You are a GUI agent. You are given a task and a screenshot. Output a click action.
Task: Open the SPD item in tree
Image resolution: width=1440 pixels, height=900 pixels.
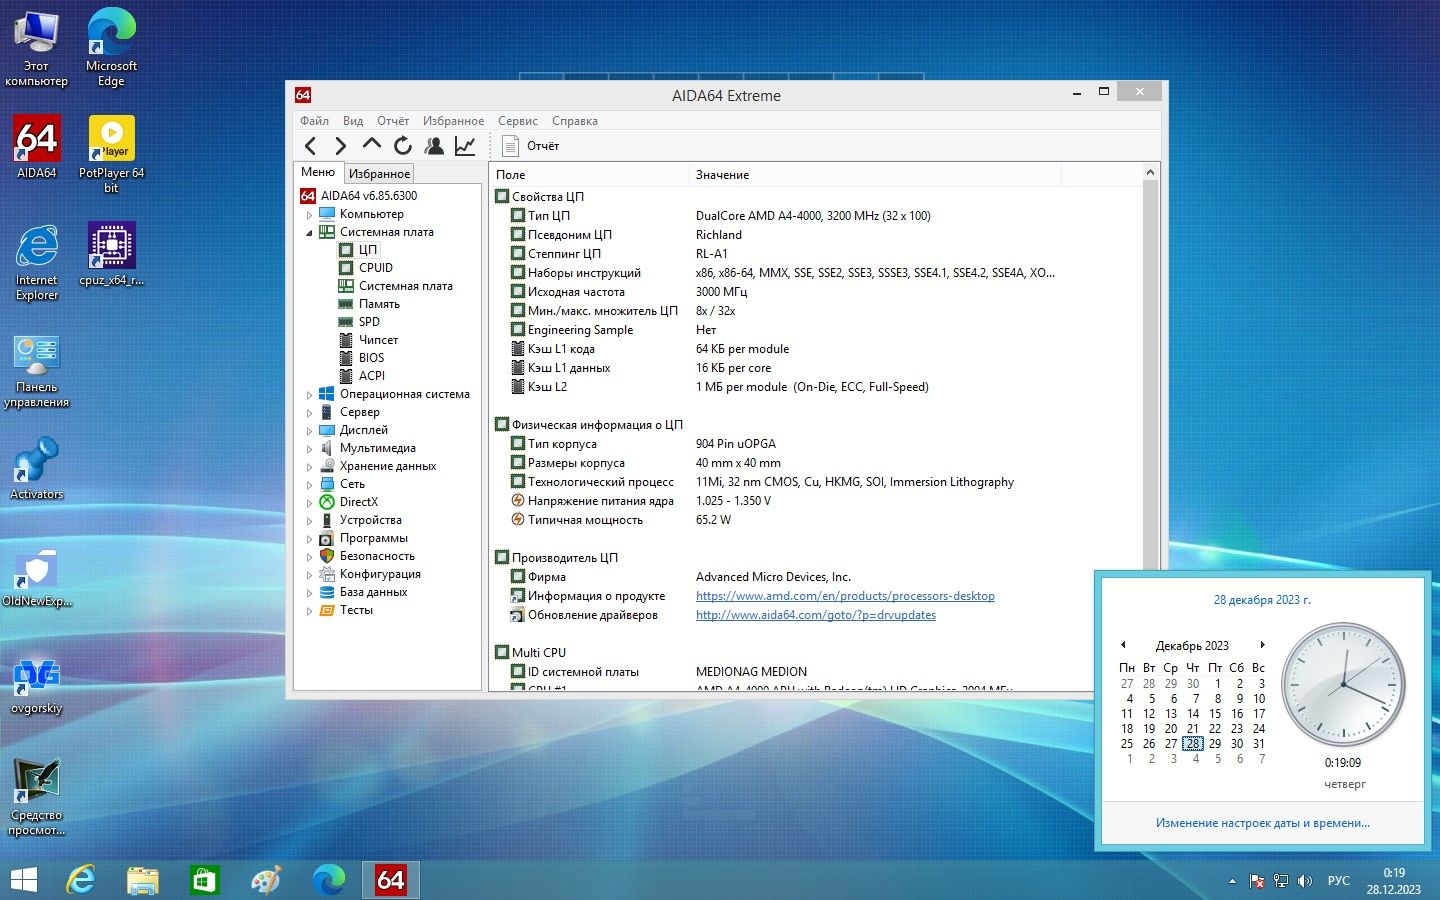369,322
